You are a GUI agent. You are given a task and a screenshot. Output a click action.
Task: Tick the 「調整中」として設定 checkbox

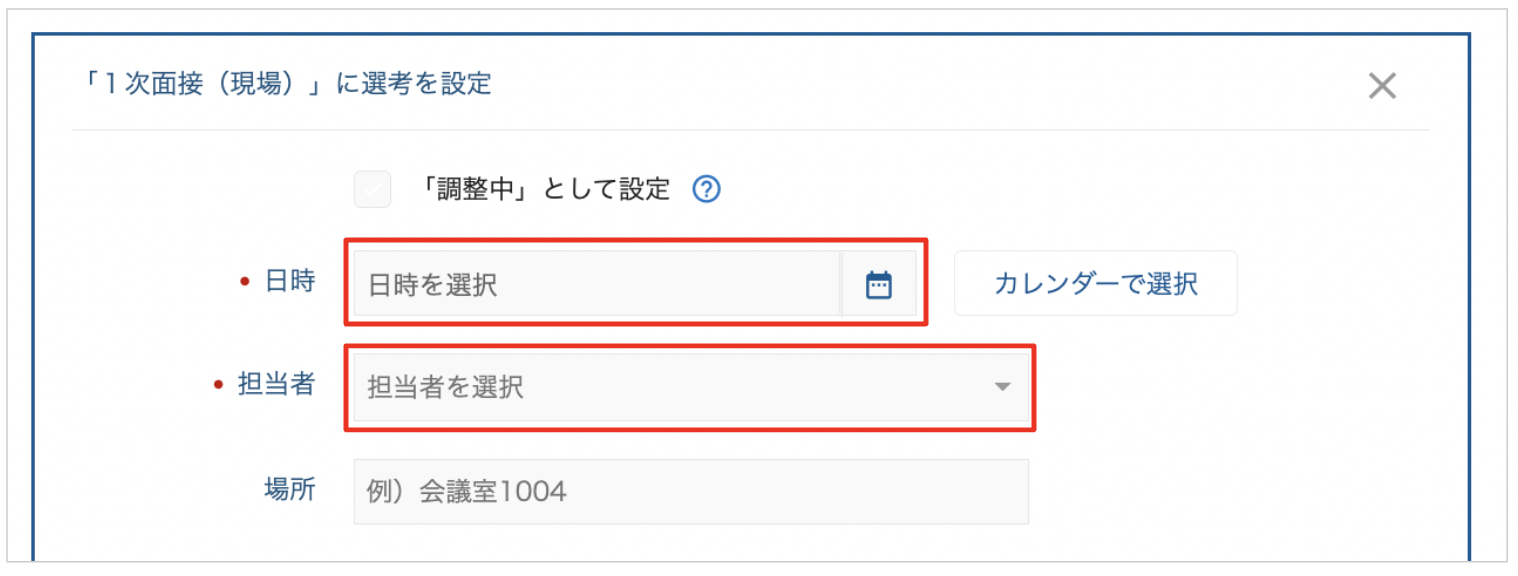click(x=372, y=189)
